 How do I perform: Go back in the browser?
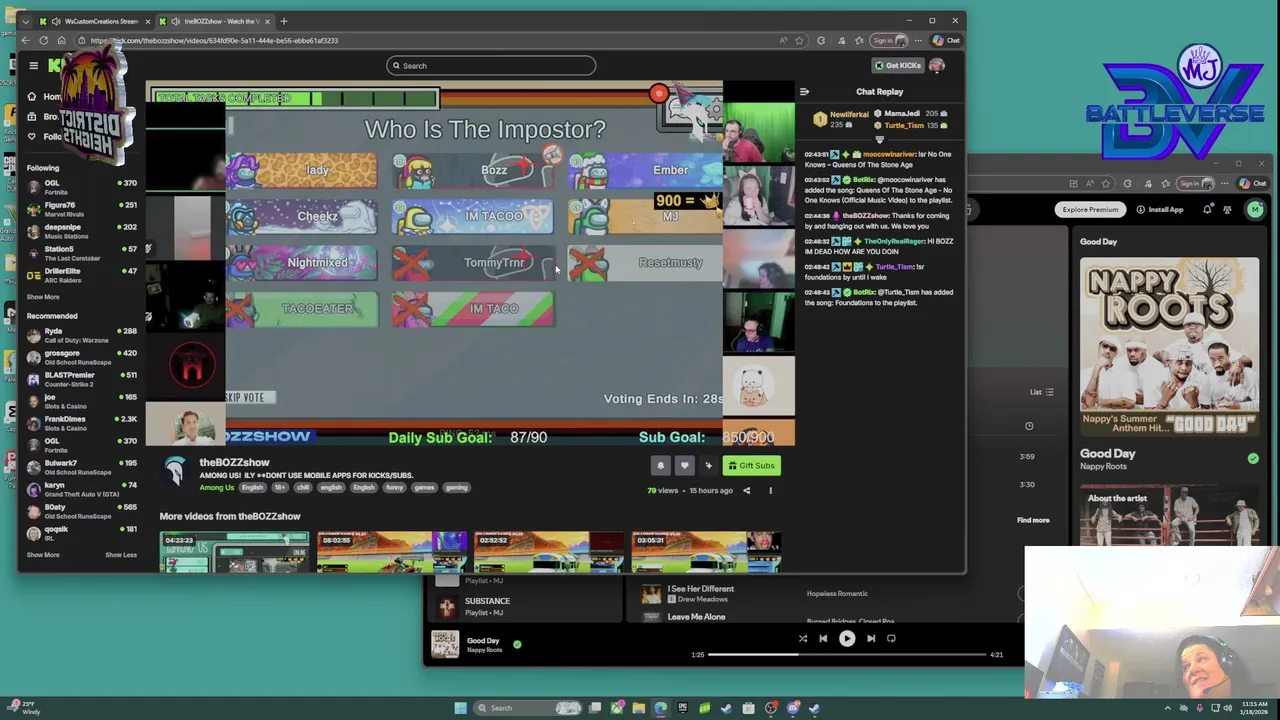pyautogui.click(x=26, y=41)
